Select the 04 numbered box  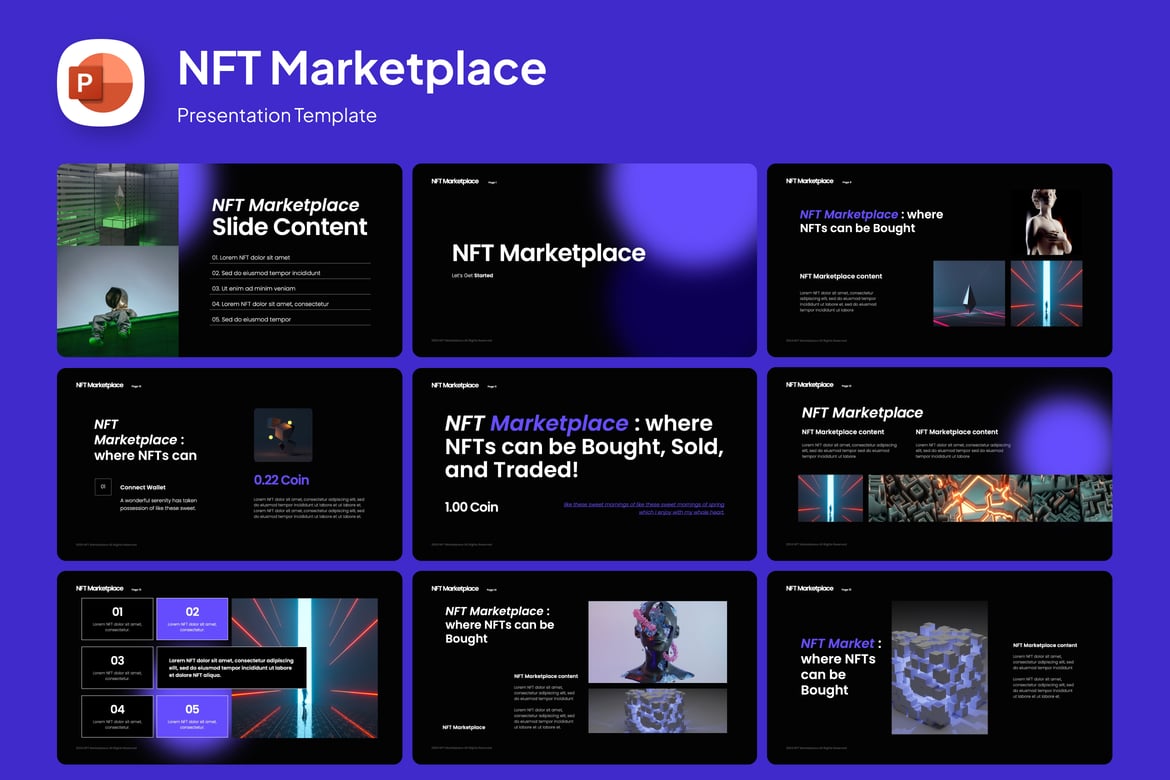coord(117,717)
